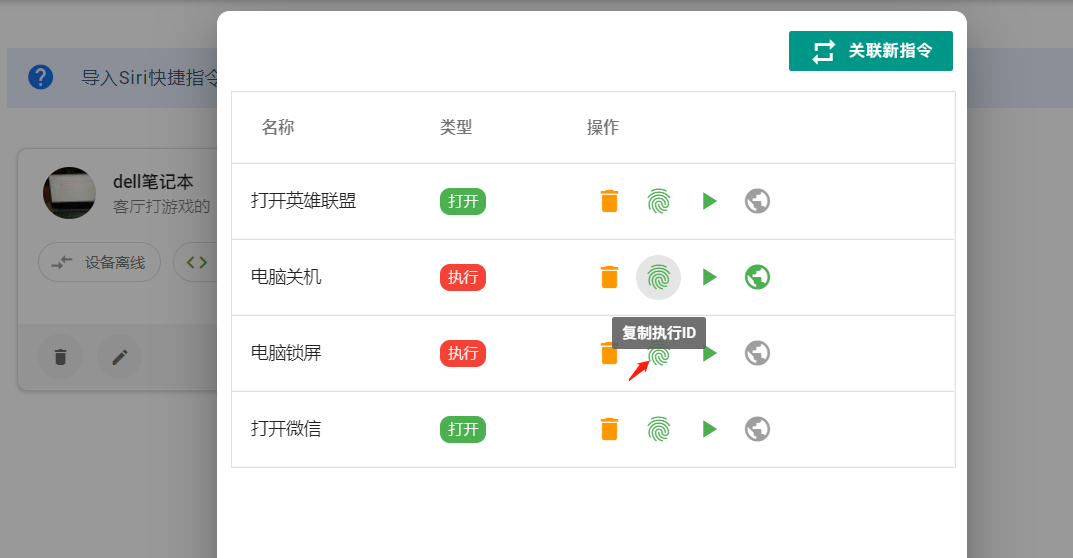Copy execution ID for 打开微信
The width and height of the screenshot is (1073, 558).
click(658, 429)
